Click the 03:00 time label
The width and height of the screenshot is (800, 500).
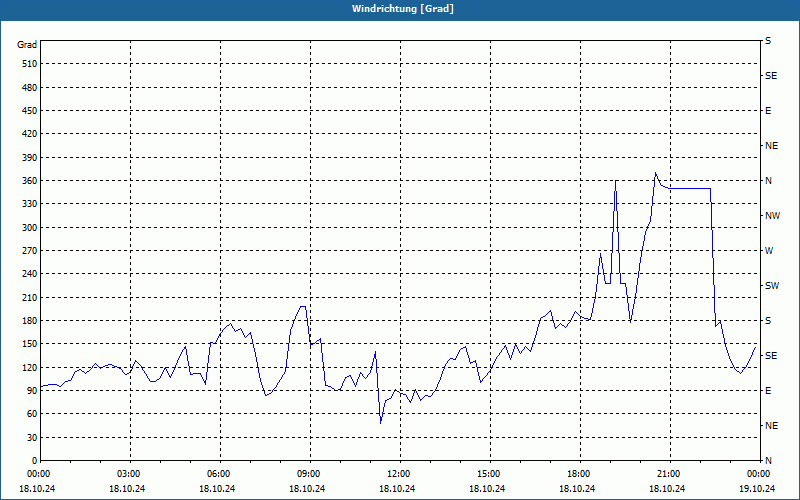coord(130,473)
